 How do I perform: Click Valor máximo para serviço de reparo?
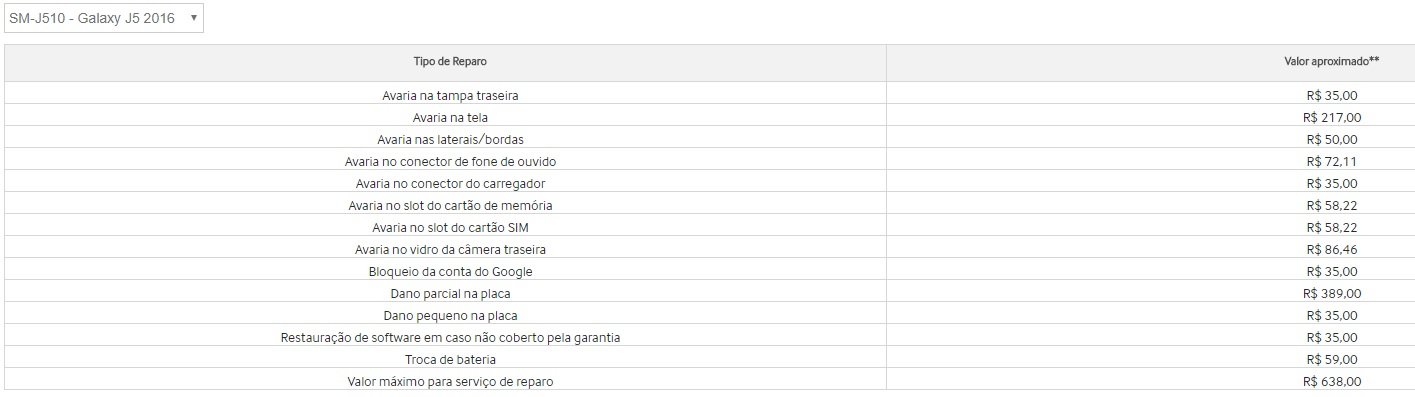click(x=450, y=381)
